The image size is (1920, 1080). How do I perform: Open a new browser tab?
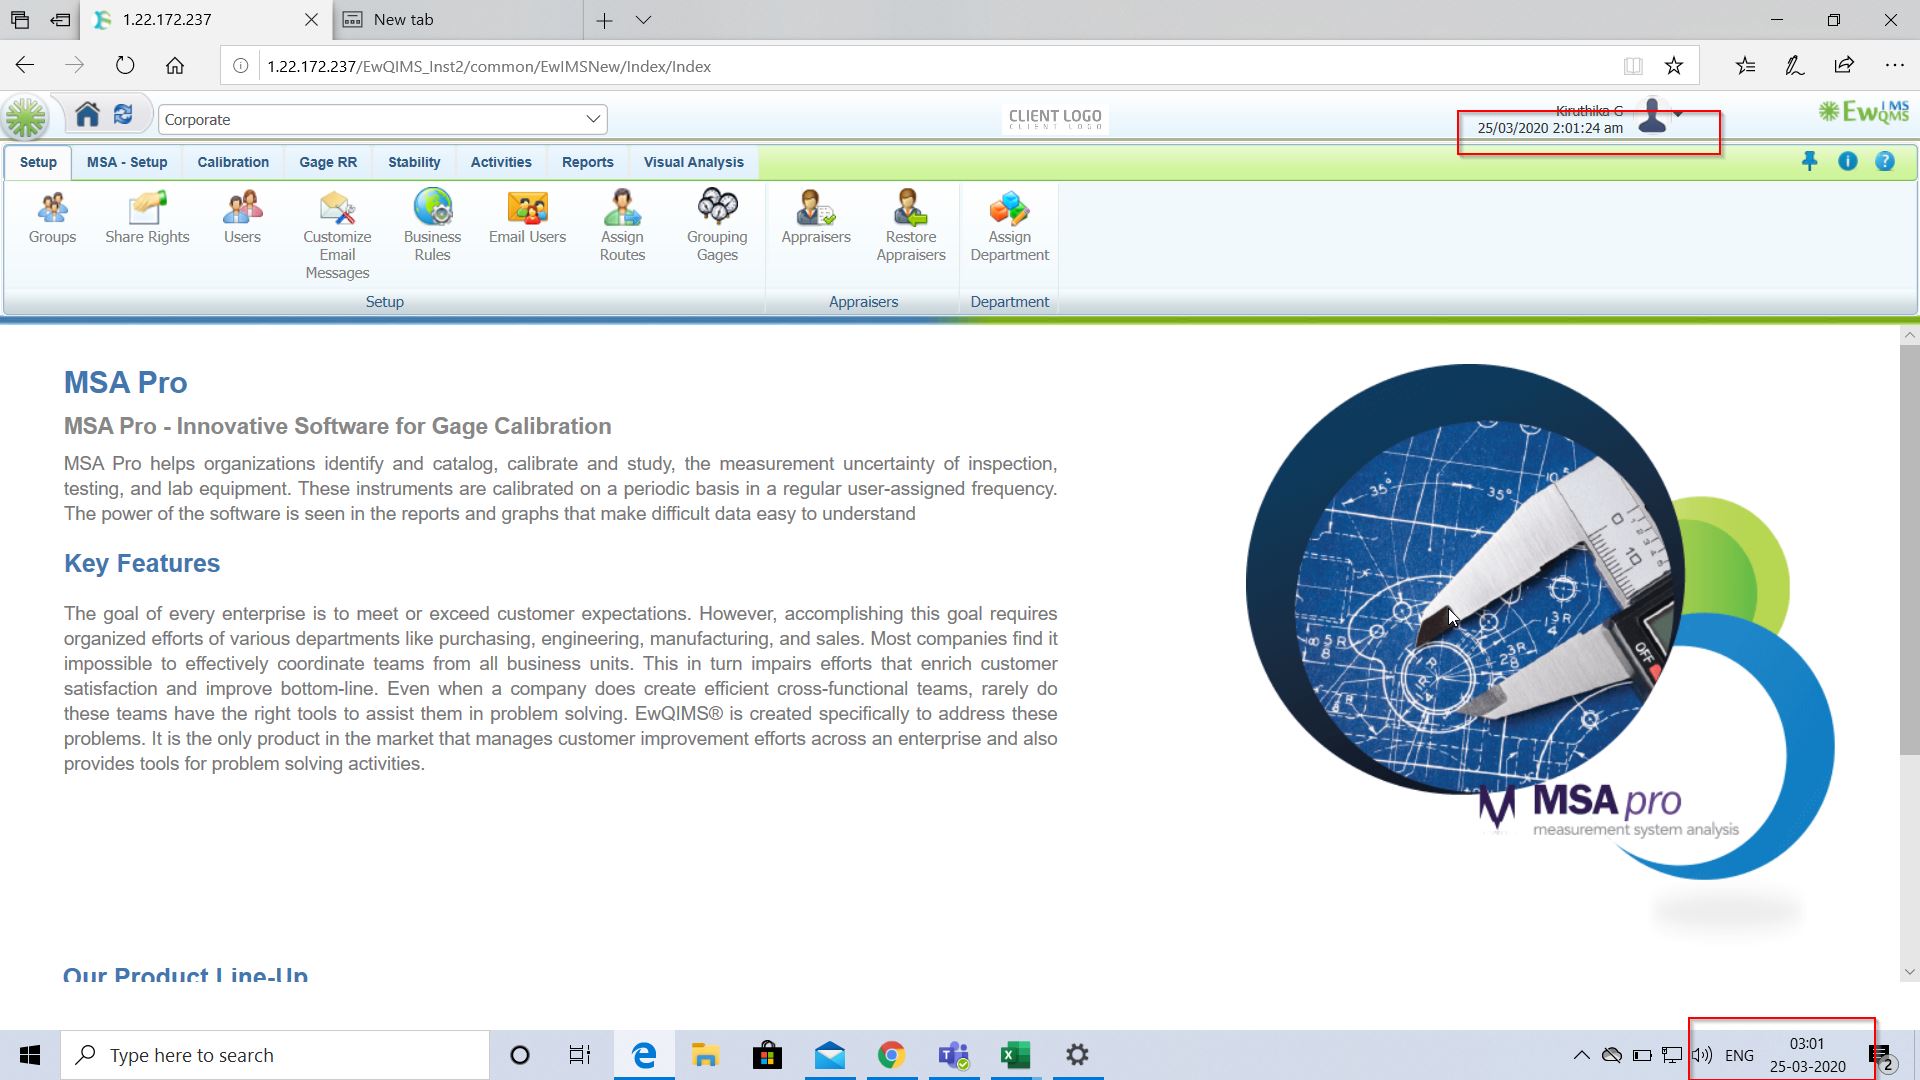604,20
